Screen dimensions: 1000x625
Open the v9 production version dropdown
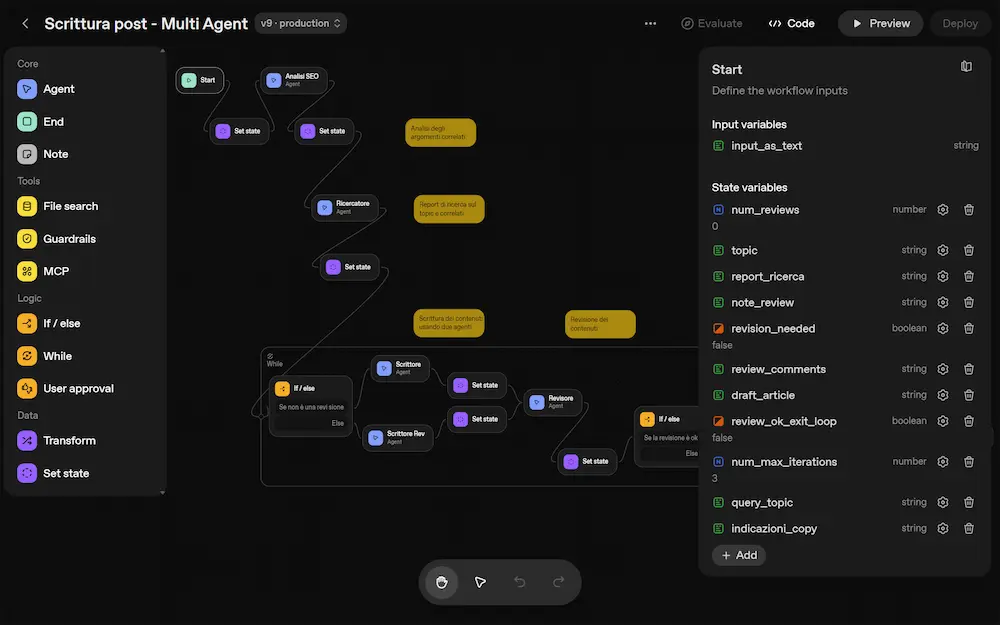[300, 23]
